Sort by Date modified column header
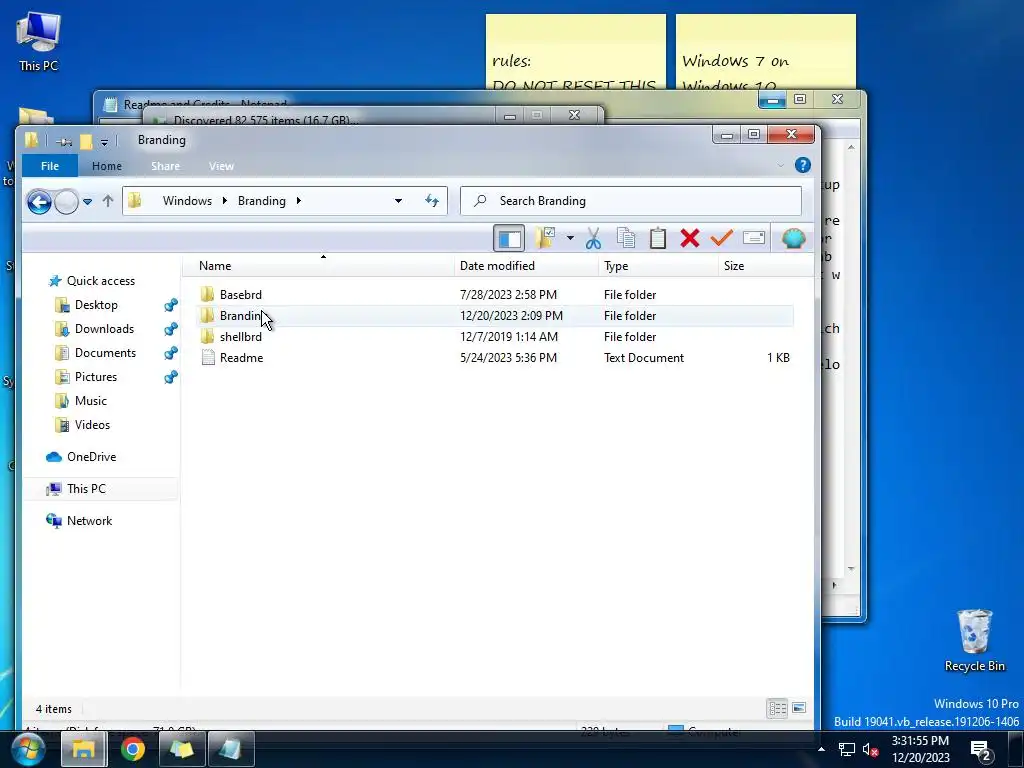1024x768 pixels. (x=526, y=265)
